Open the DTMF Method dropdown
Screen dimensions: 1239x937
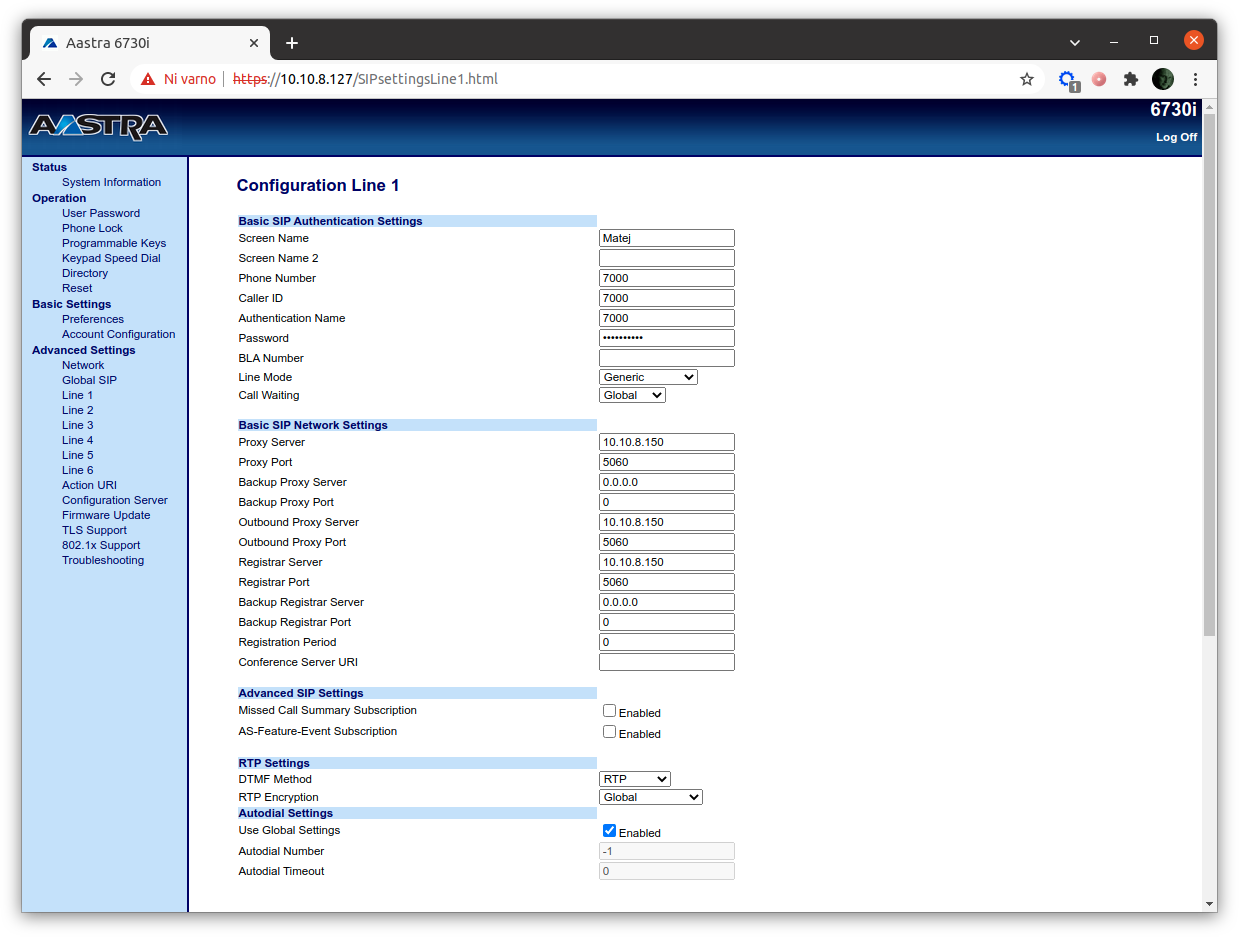coord(634,778)
